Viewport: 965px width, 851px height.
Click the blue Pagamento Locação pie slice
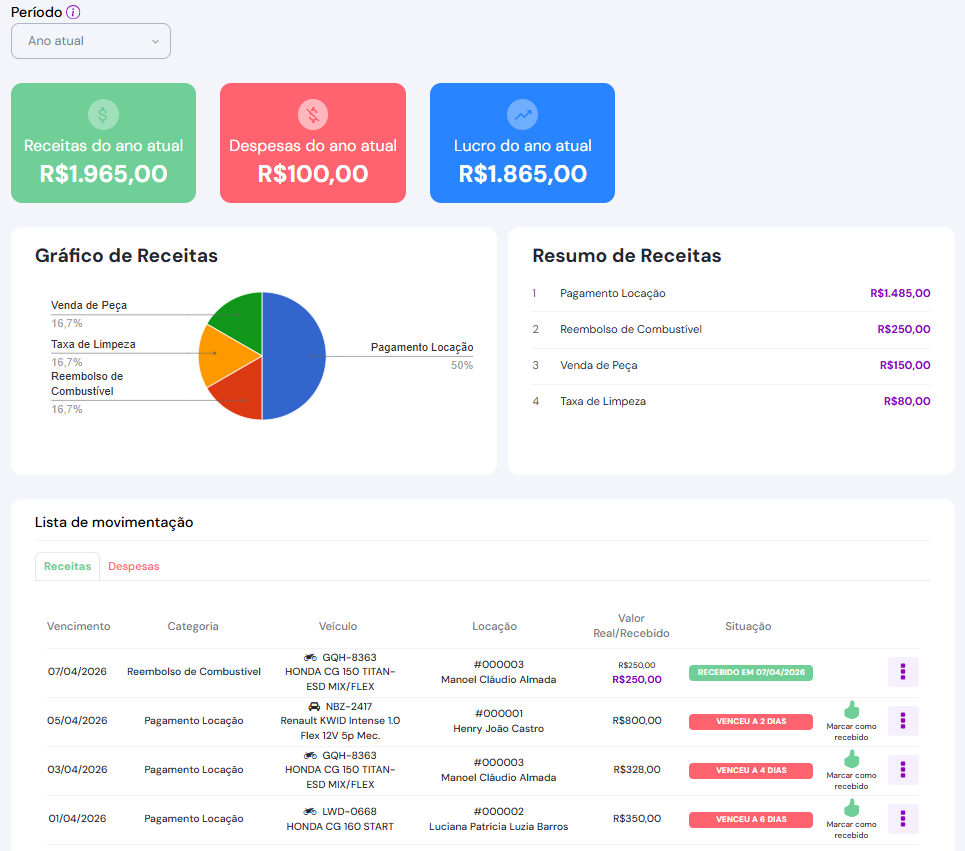[295, 356]
